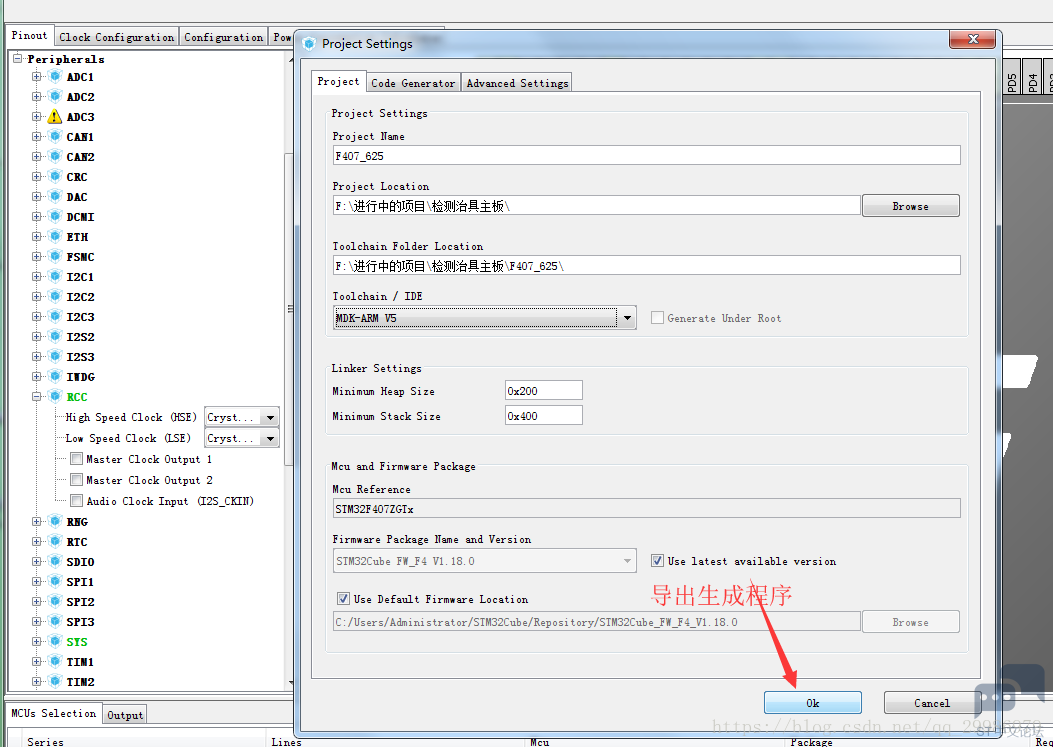The height and width of the screenshot is (747, 1053).
Task: Collapse the RCC tree node
Action: pyautogui.click(x=36, y=396)
